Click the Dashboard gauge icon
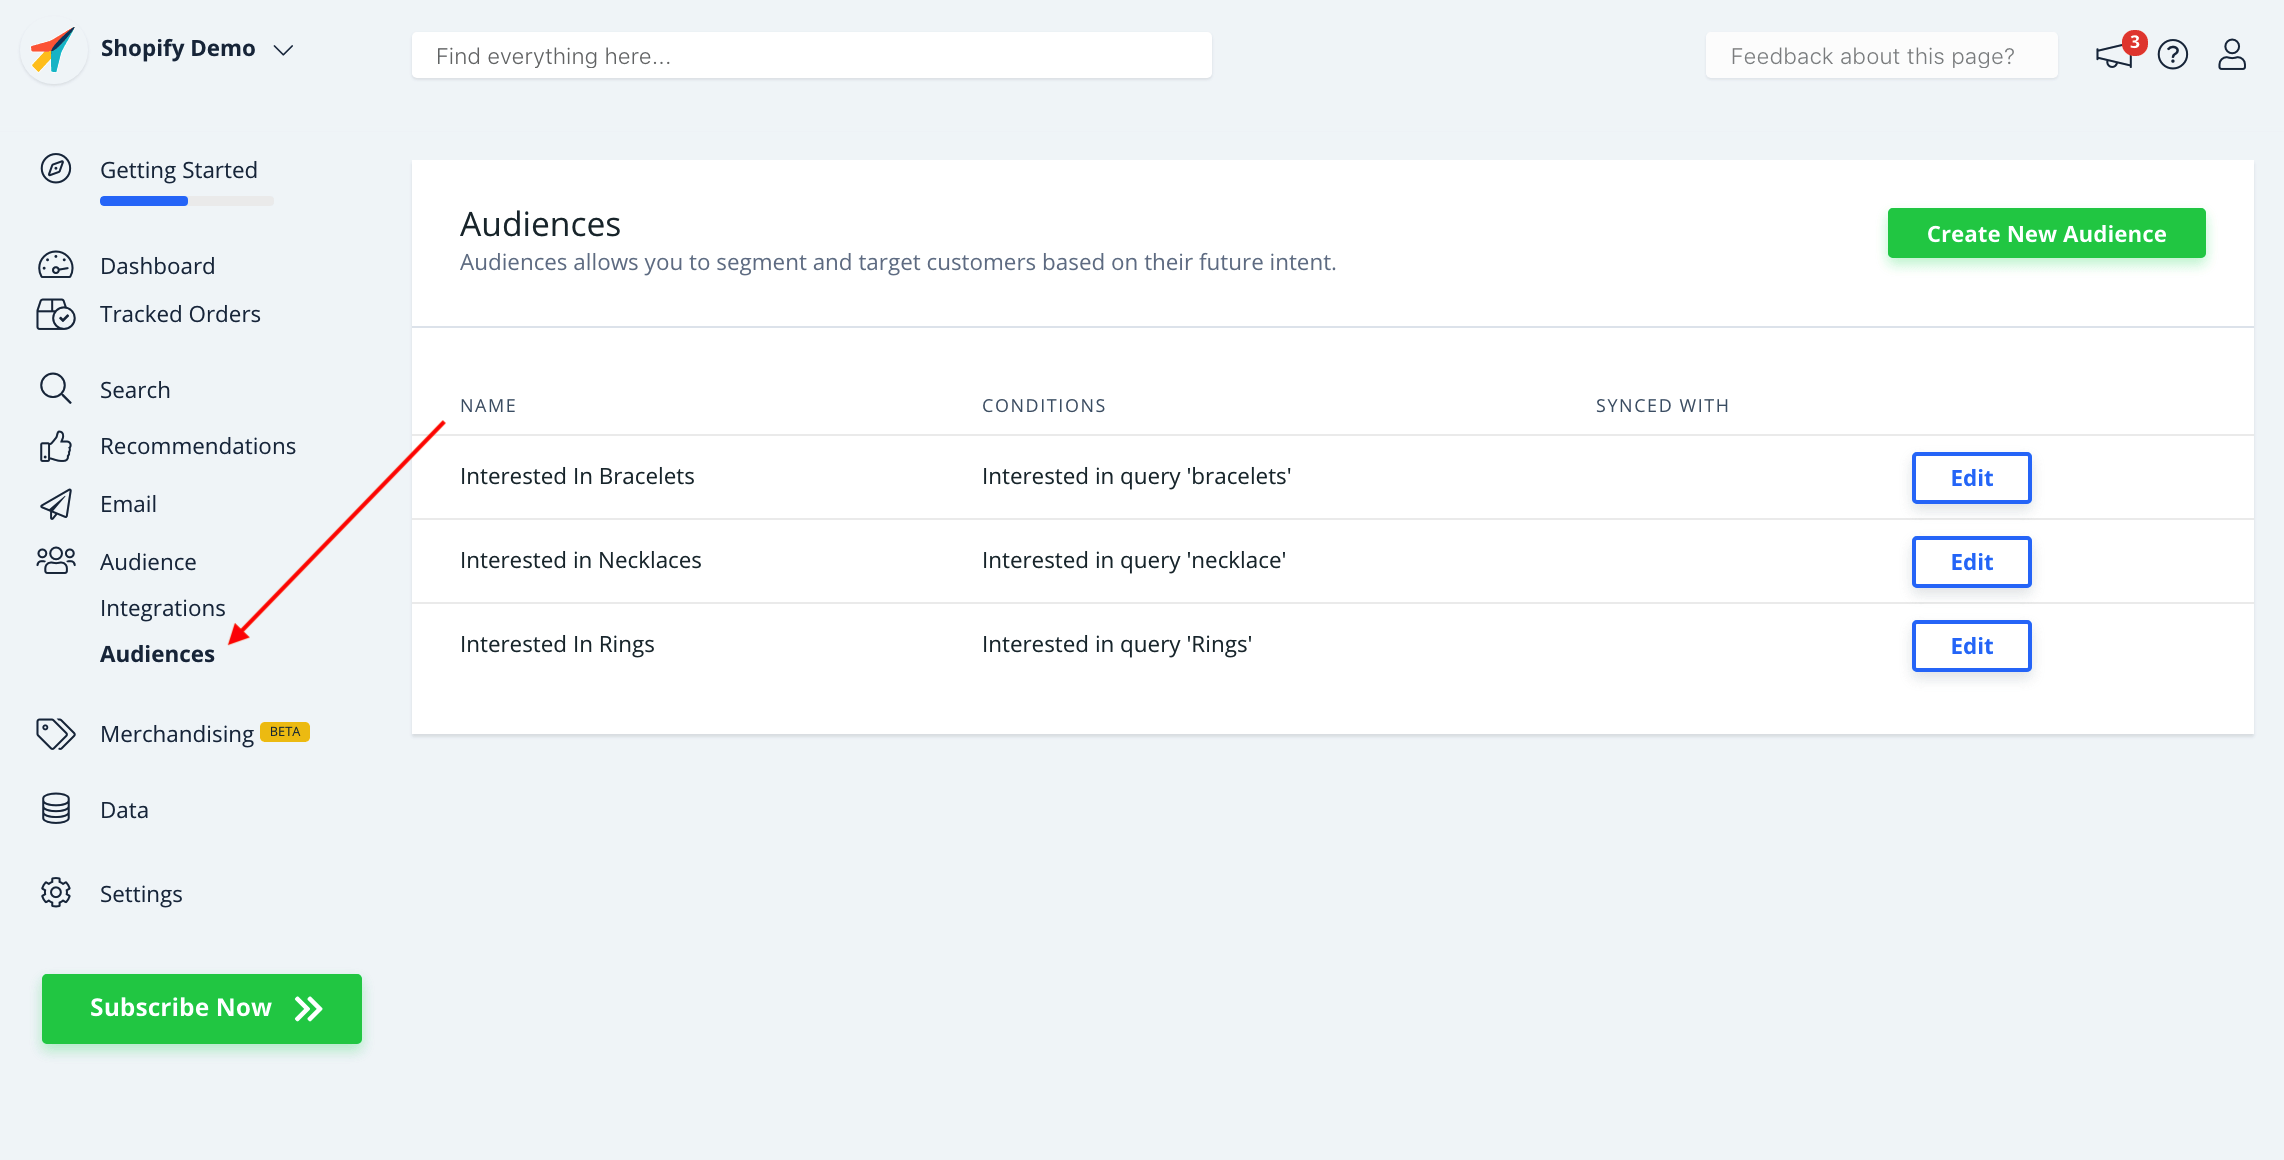Viewport: 2284px width, 1160px height. tap(56, 265)
